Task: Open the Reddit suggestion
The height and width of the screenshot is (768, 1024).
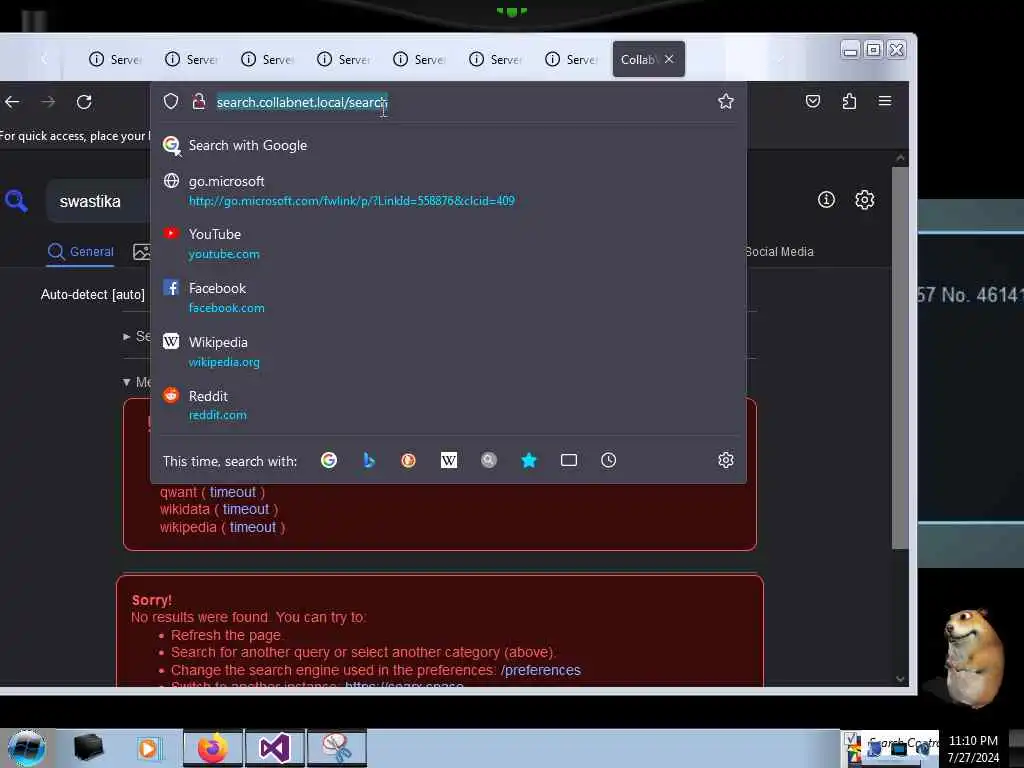Action: click(x=448, y=405)
